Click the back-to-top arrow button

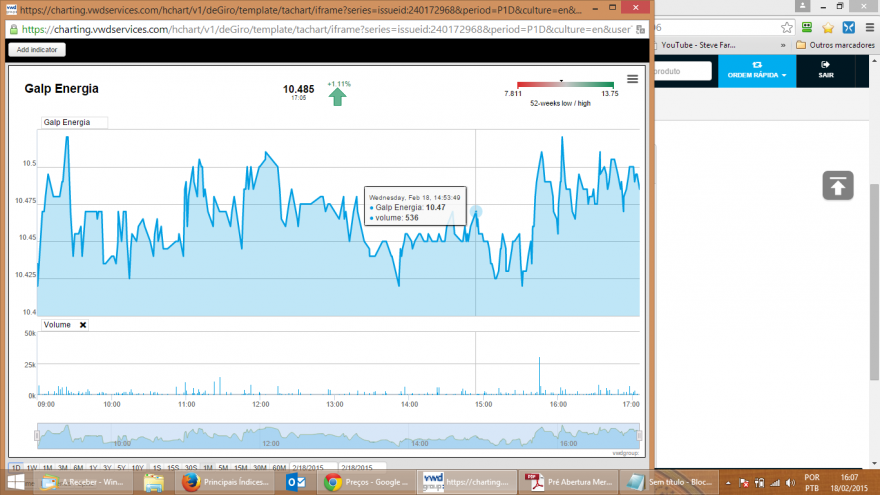coord(838,186)
